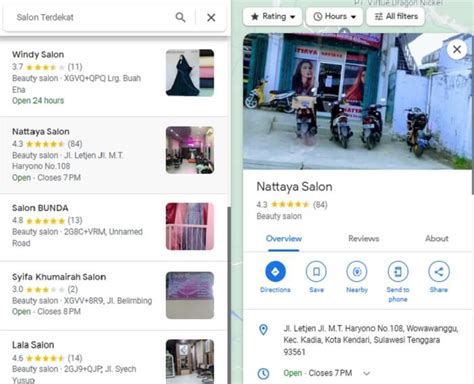This screenshot has width=474, height=384.
Task: Switch to the Overview tab
Action: point(284,239)
